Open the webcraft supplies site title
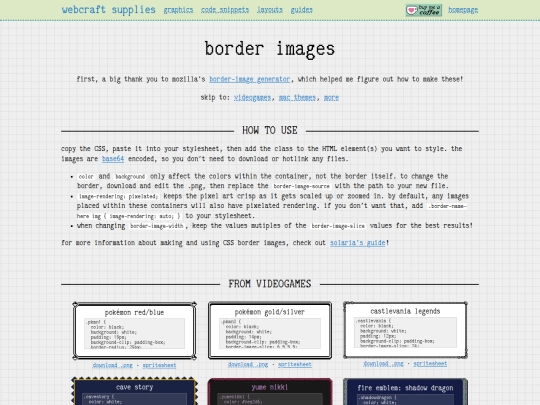Viewport: 540px width, 405px height. [x=109, y=10]
